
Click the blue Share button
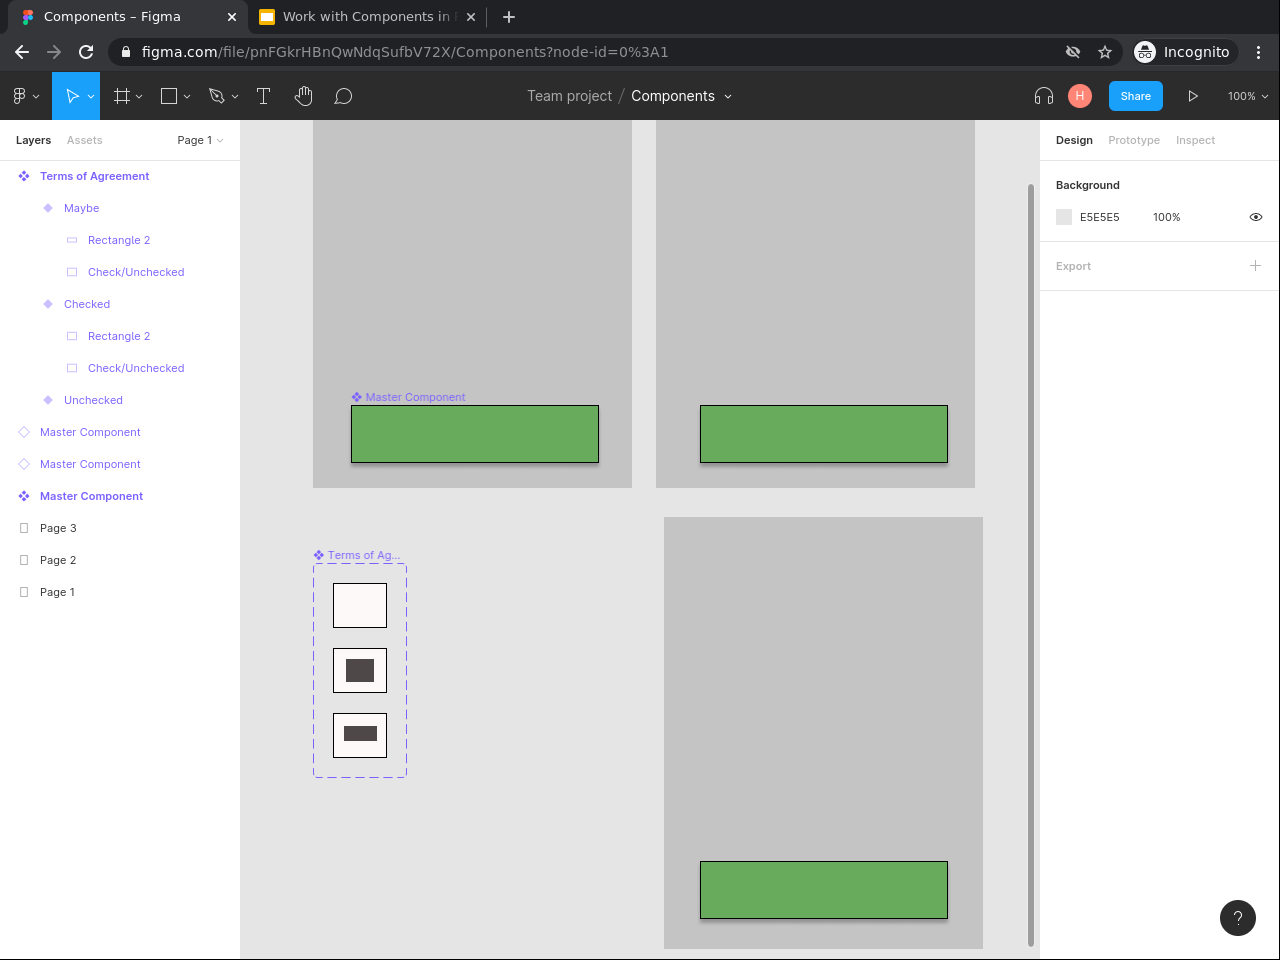pyautogui.click(x=1135, y=96)
